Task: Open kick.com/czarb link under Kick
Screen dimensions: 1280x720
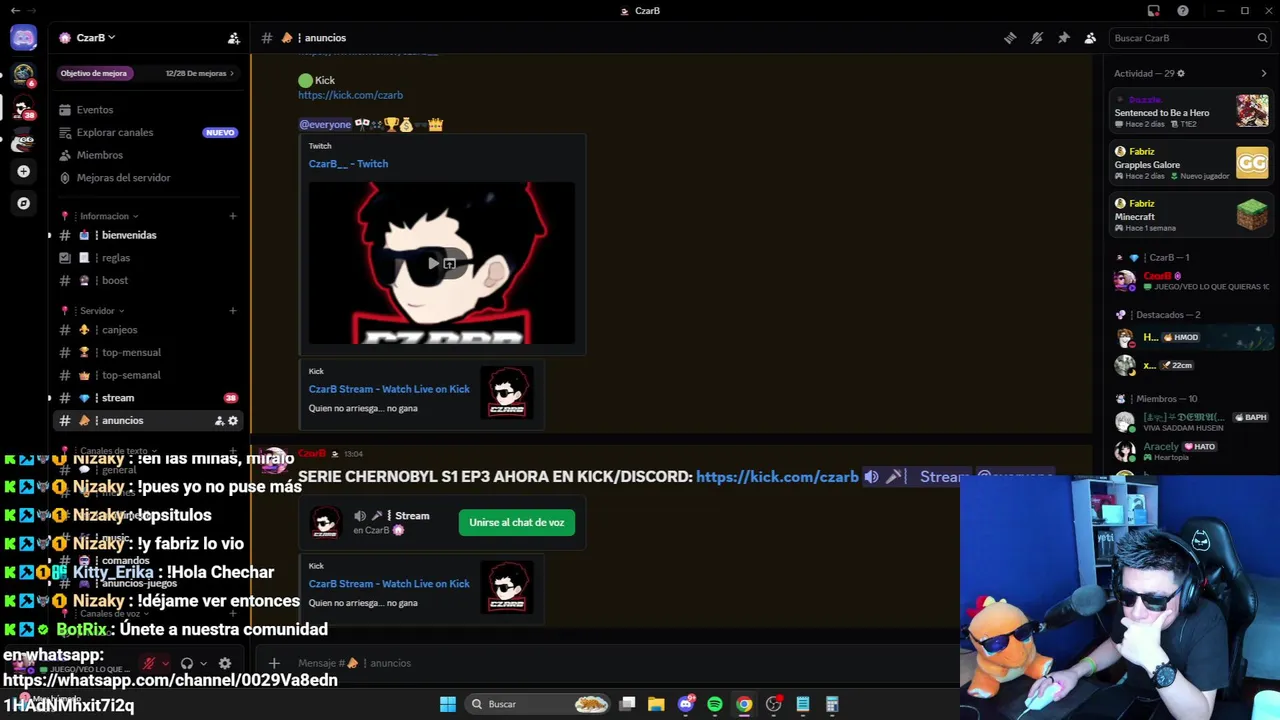Action: point(350,95)
